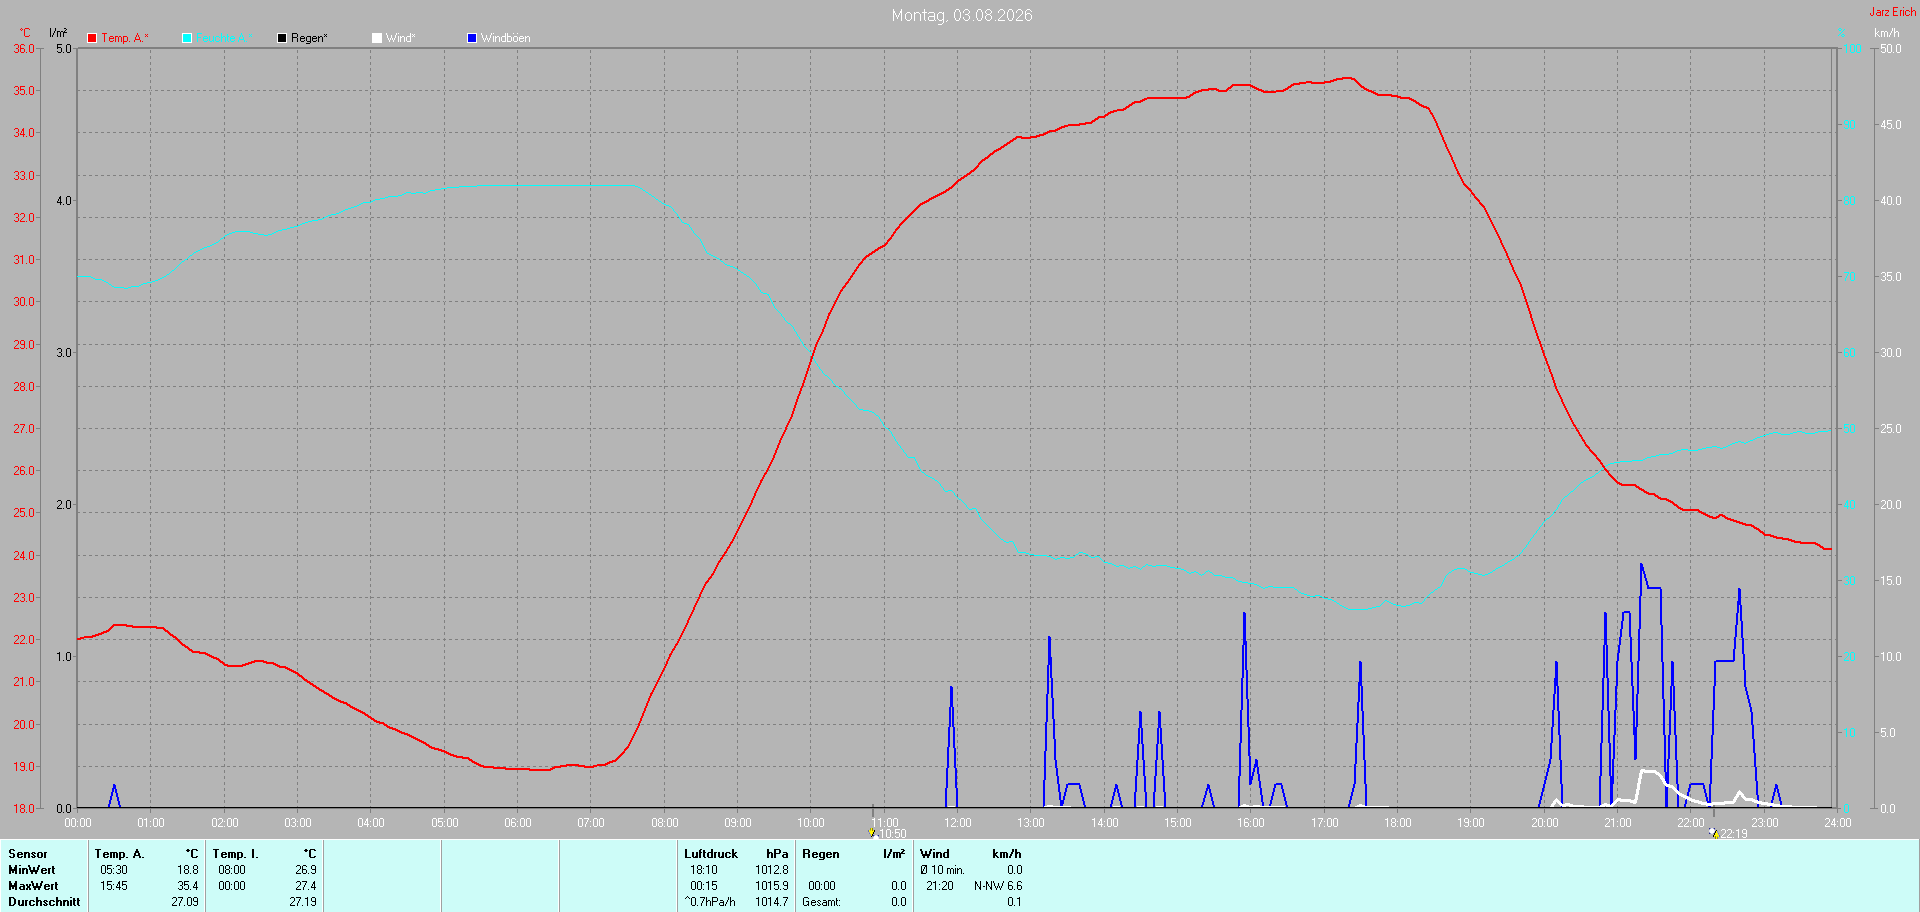
Task: Click the 'Wind' table header
Action: 935,854
